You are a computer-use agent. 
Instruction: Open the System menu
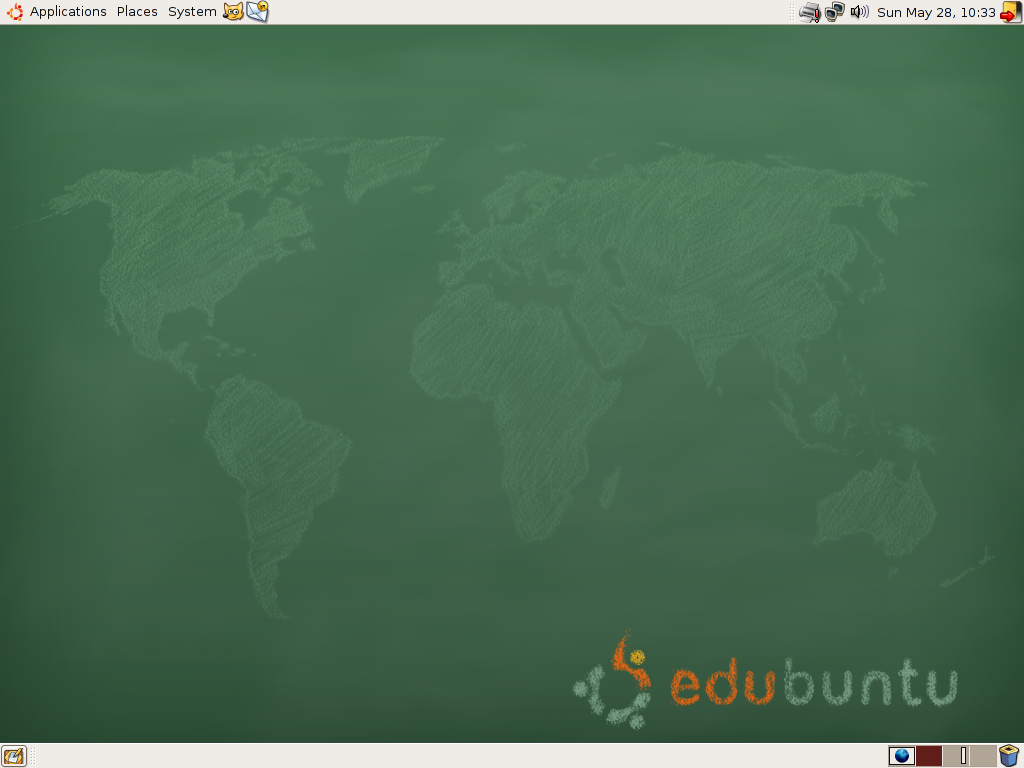pos(192,12)
